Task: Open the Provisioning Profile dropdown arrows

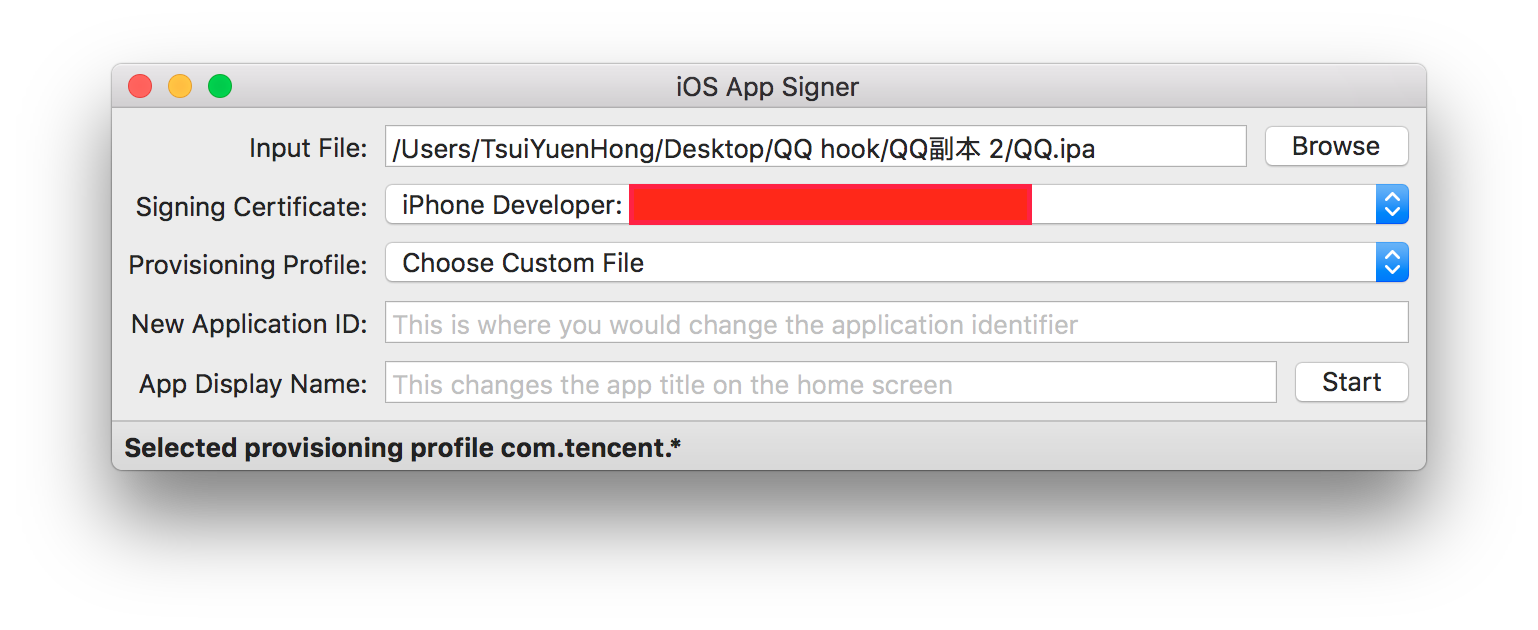Action: point(1392,263)
